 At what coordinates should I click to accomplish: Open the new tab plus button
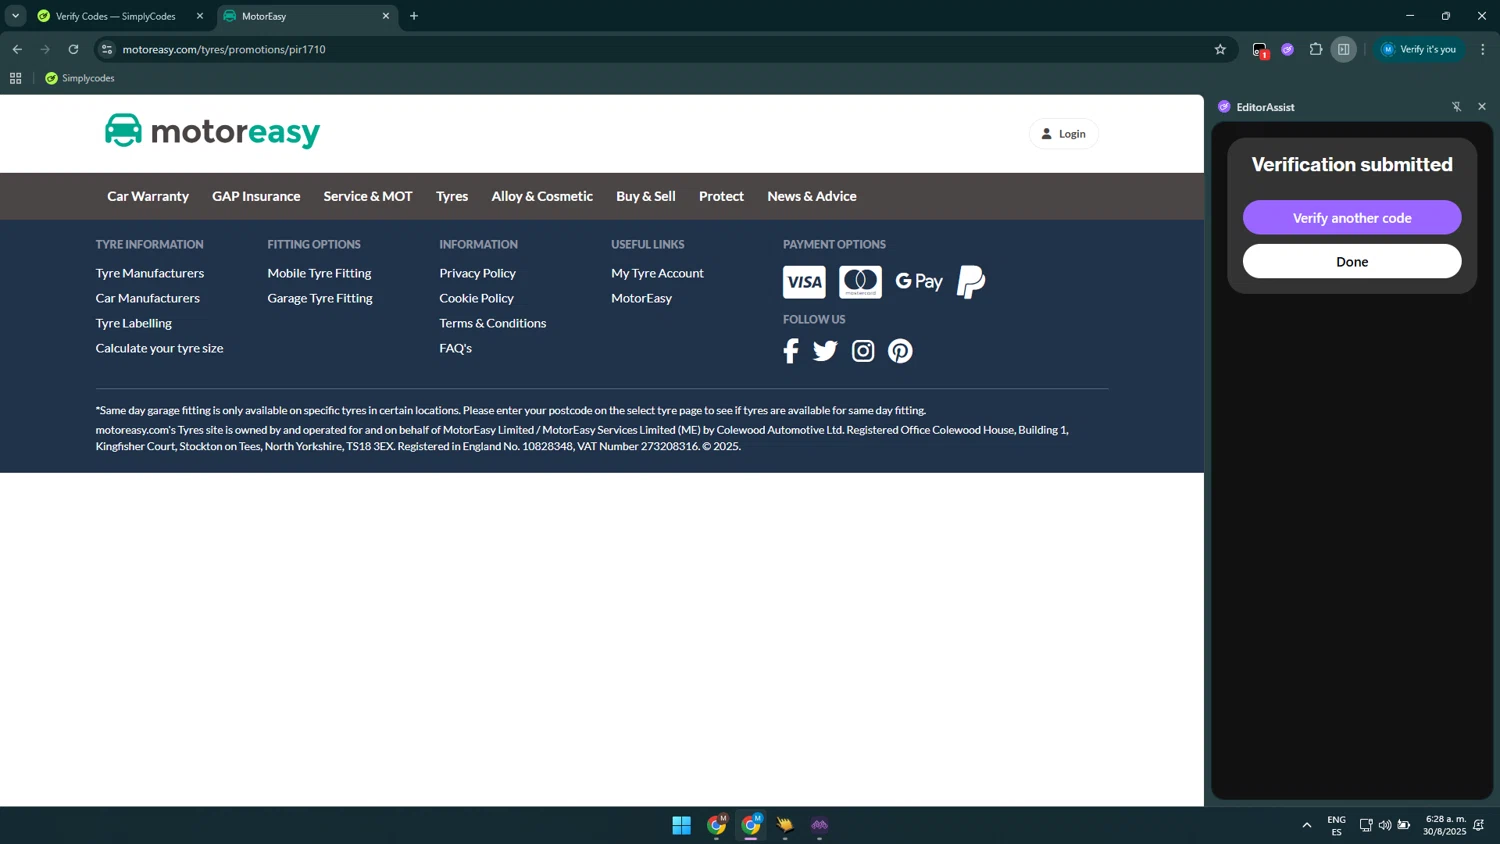[x=414, y=16]
